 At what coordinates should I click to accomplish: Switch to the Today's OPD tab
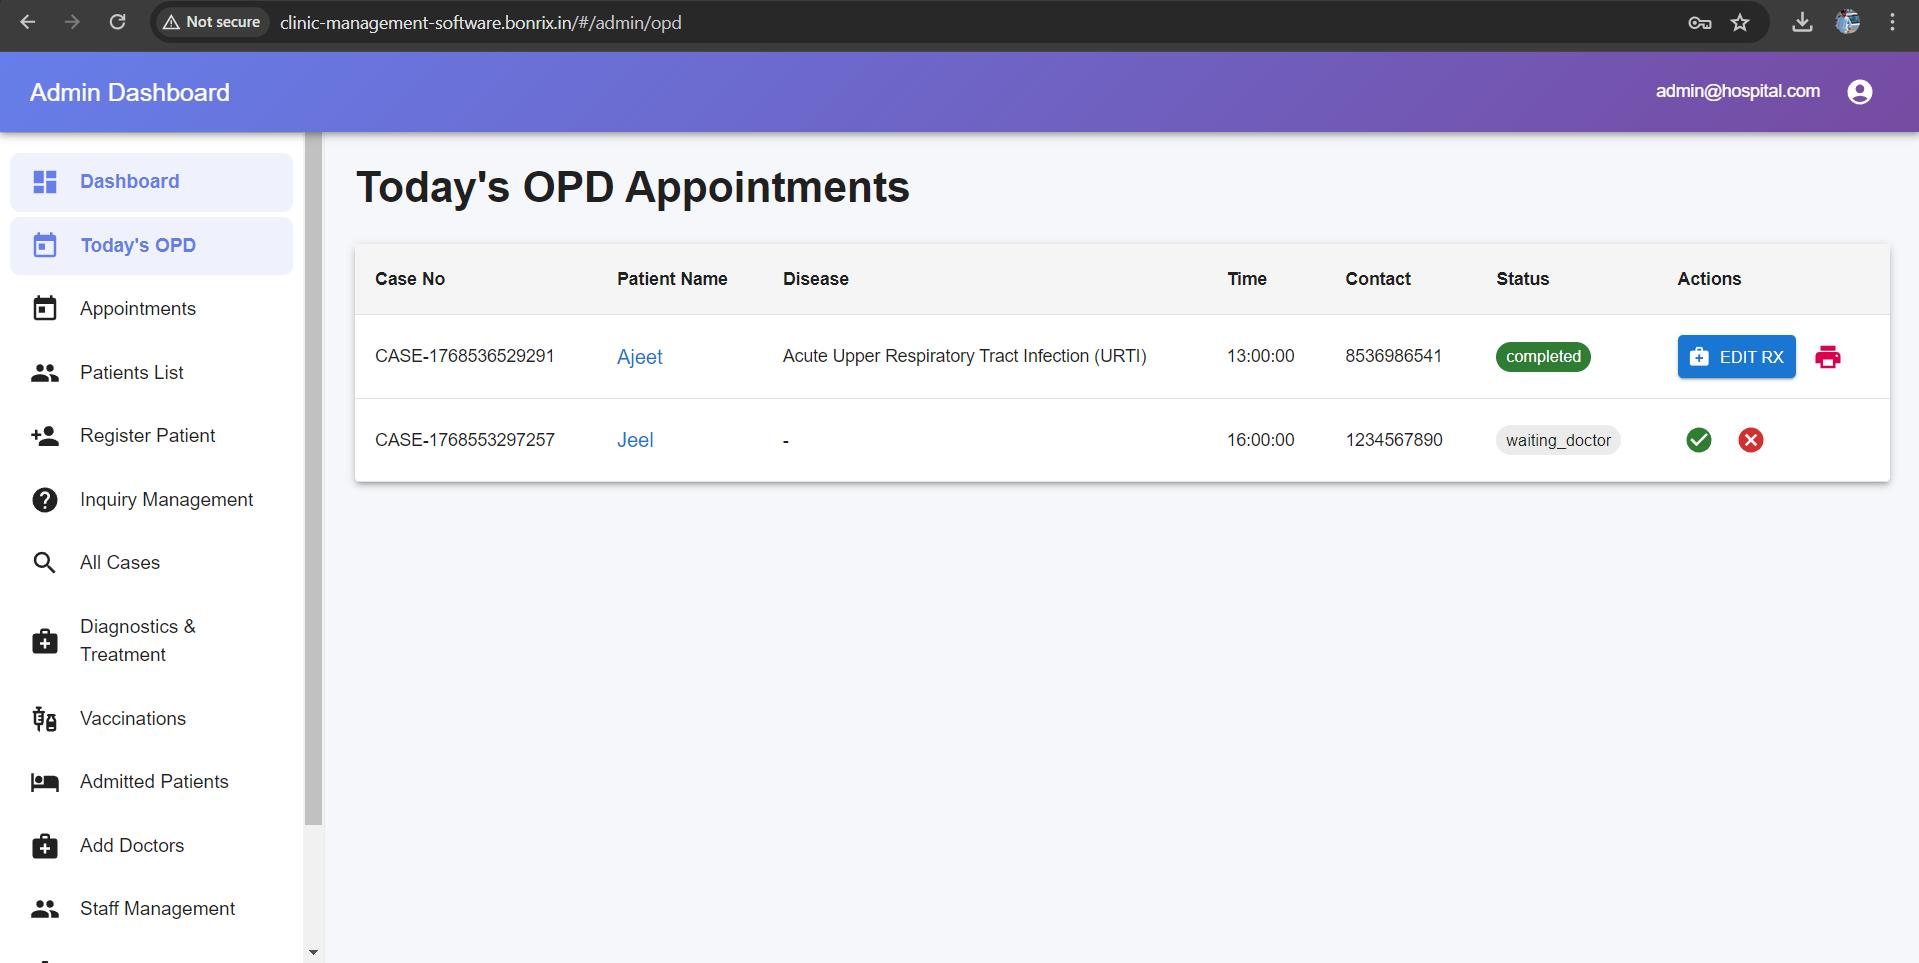click(x=139, y=245)
